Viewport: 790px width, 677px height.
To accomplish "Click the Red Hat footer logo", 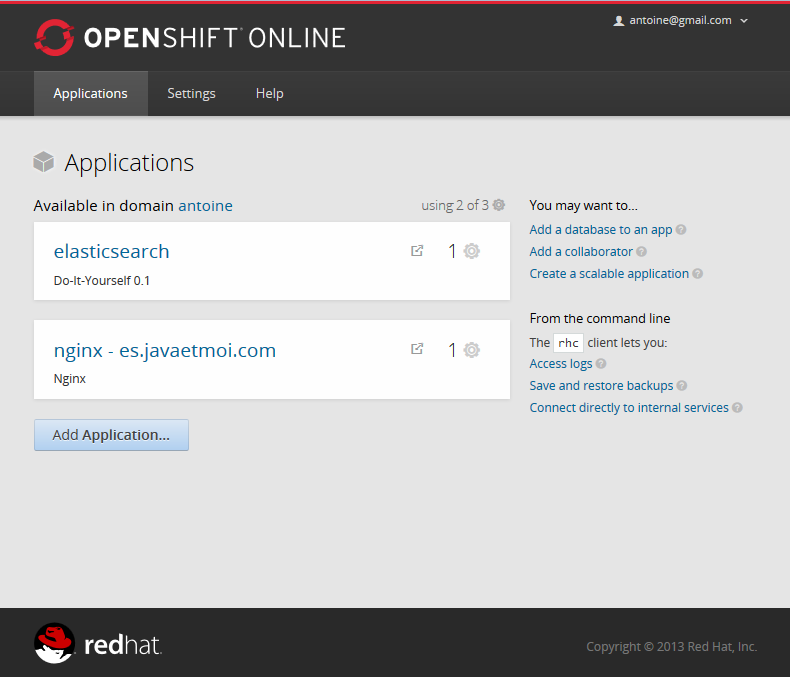I will pyautogui.click(x=97, y=644).
